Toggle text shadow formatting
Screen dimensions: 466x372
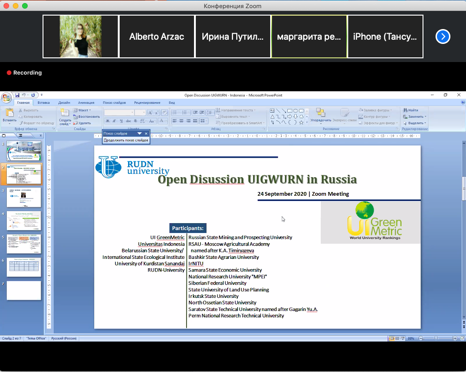[135, 121]
